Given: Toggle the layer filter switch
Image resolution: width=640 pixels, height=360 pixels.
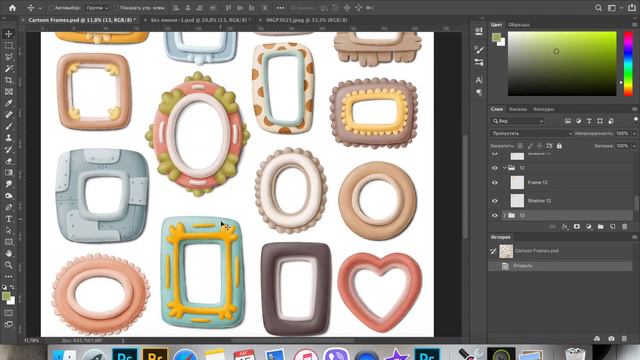Looking at the screenshot, I should point(636,119).
